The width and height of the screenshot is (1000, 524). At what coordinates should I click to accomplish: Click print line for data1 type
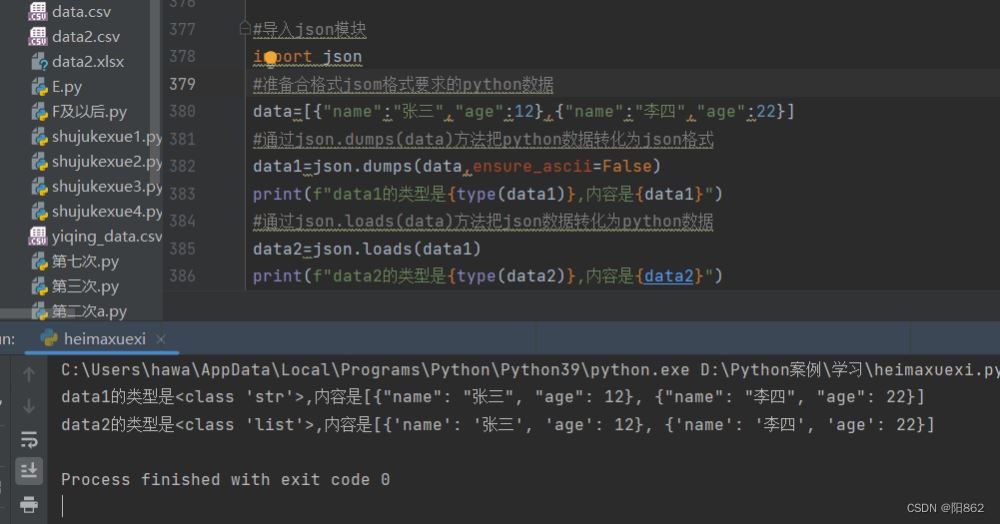pyautogui.click(x=487, y=194)
